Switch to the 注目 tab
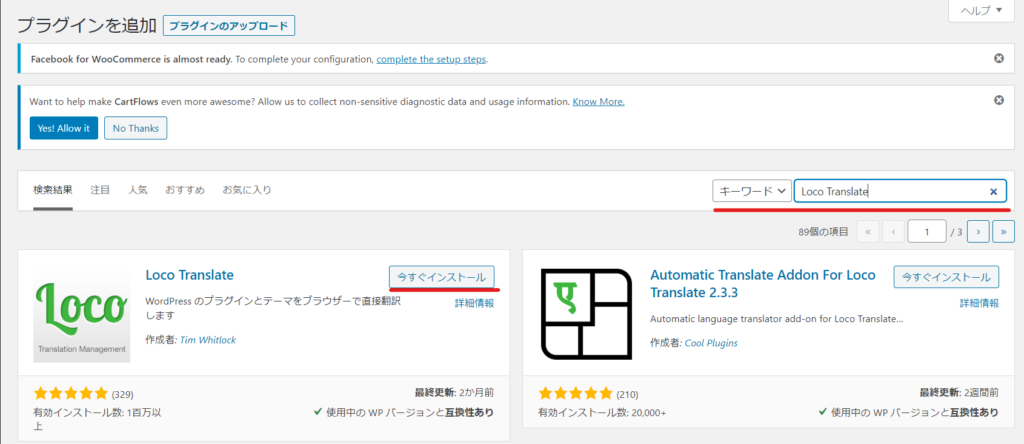Screen dimensions: 1024x444 [x=100, y=190]
